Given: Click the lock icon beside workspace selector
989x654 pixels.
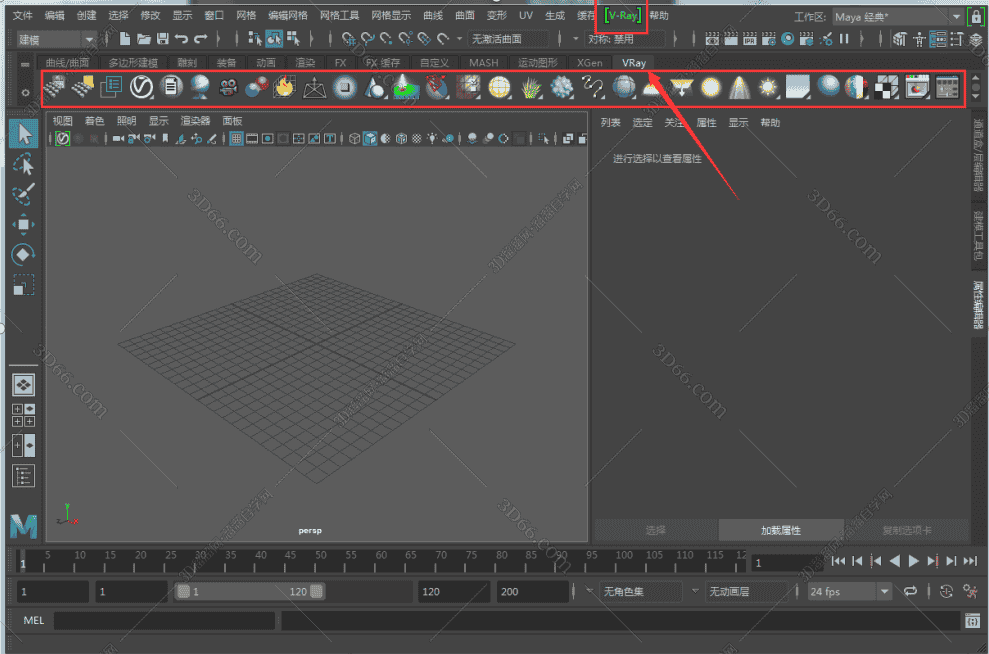Looking at the screenshot, I should coord(975,17).
